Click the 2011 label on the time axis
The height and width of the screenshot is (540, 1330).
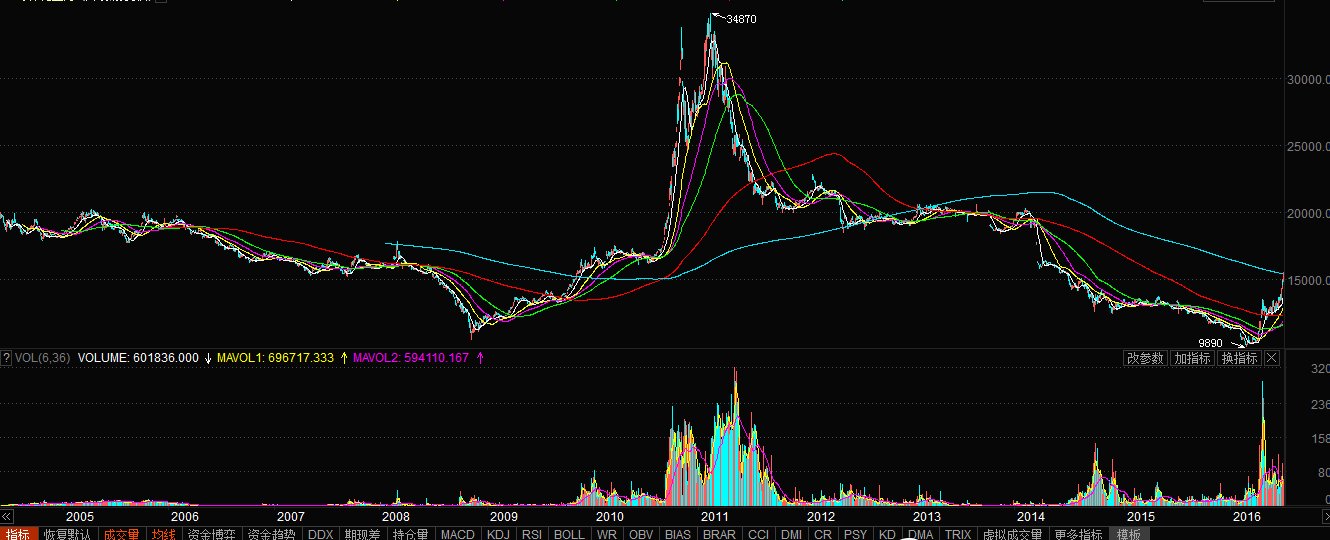pos(715,516)
